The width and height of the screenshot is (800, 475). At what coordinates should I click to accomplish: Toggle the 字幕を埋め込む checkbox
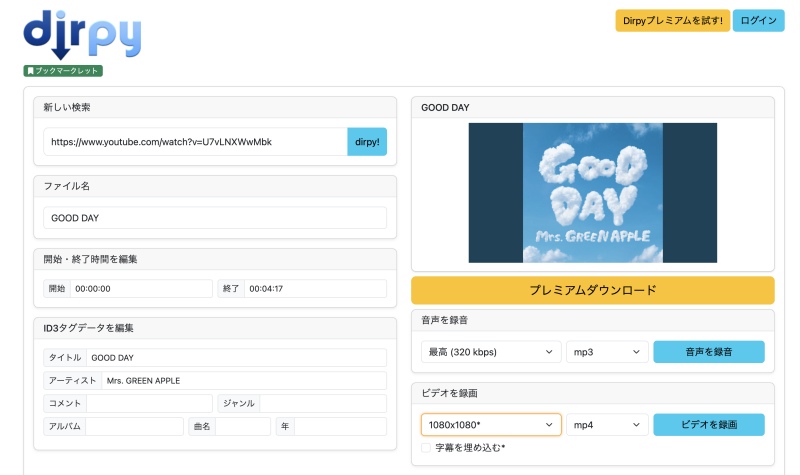426,448
